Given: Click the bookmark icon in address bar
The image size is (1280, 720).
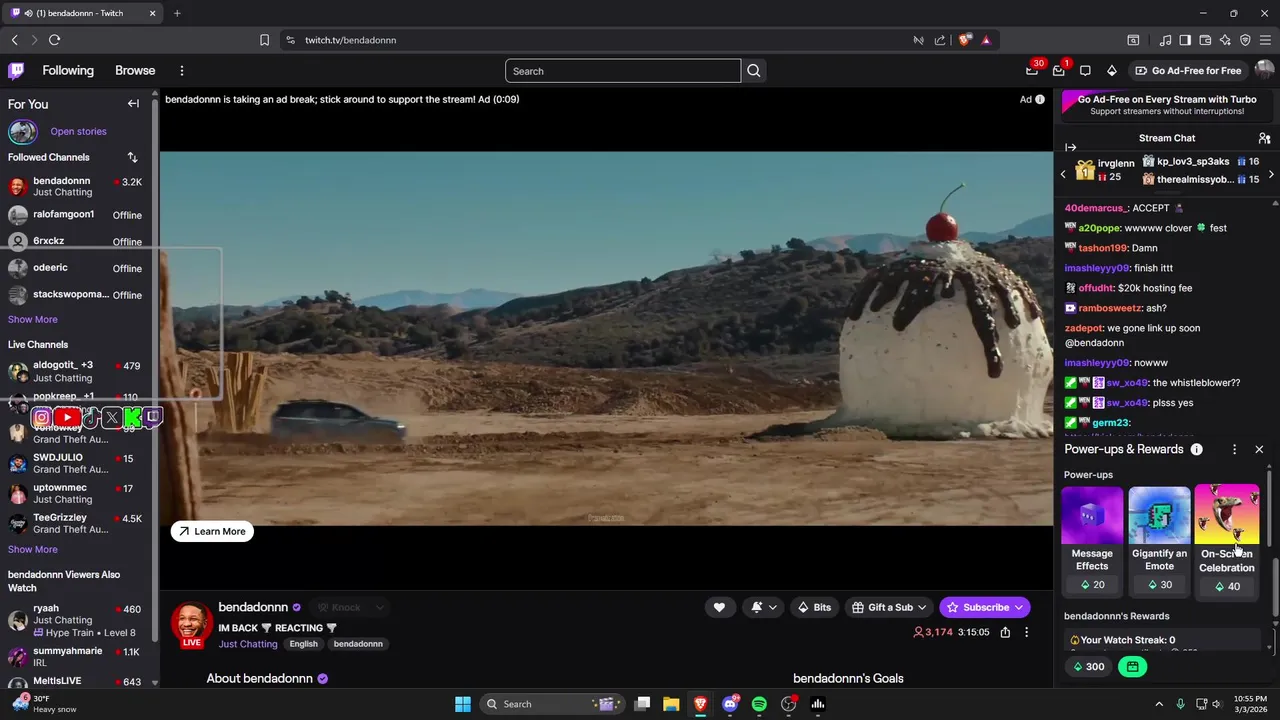Looking at the screenshot, I should [x=264, y=40].
